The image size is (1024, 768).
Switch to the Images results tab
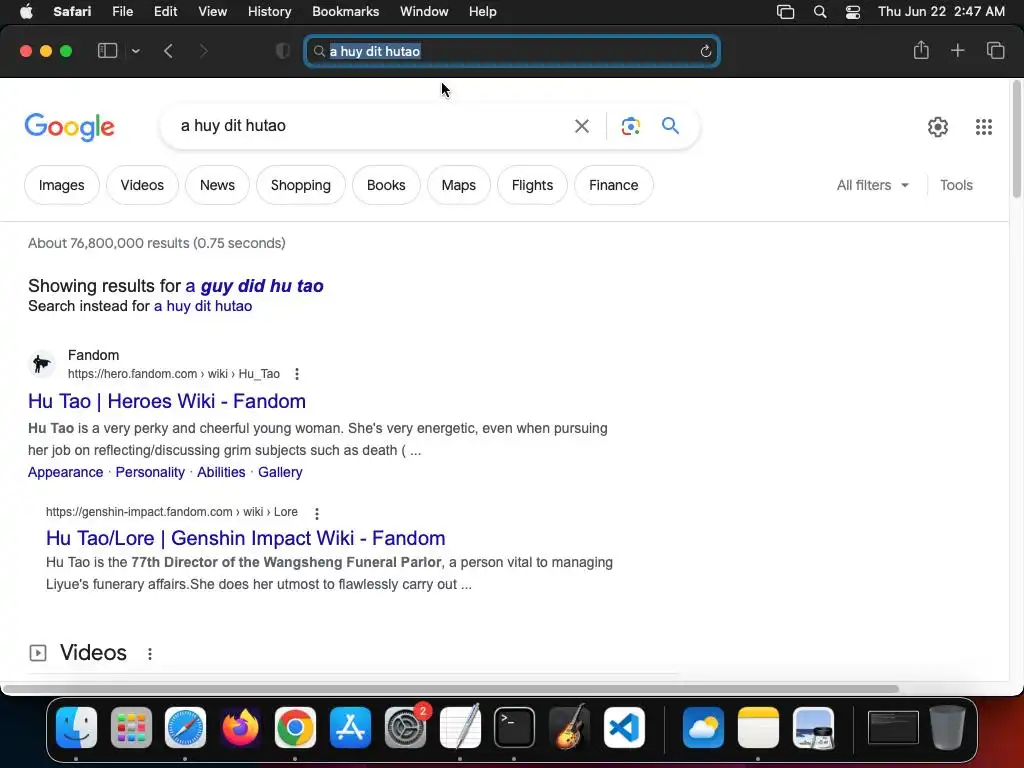click(x=61, y=185)
